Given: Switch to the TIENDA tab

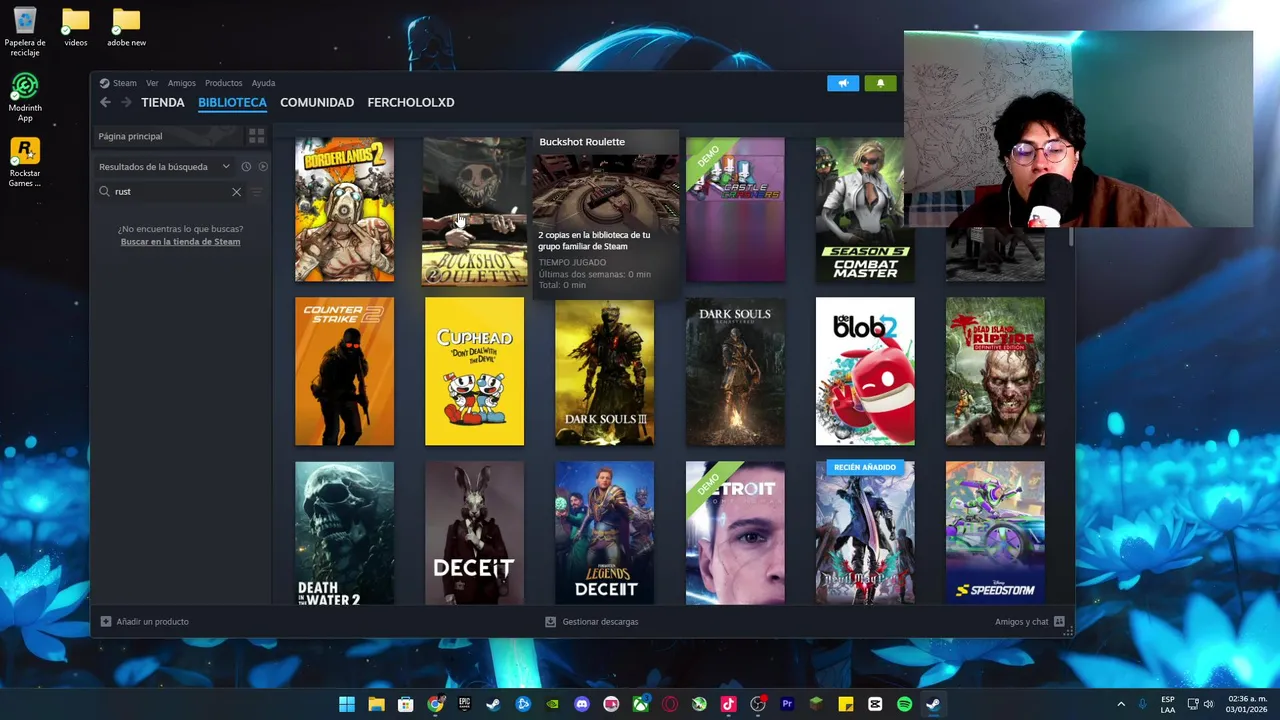Looking at the screenshot, I should pos(163,102).
